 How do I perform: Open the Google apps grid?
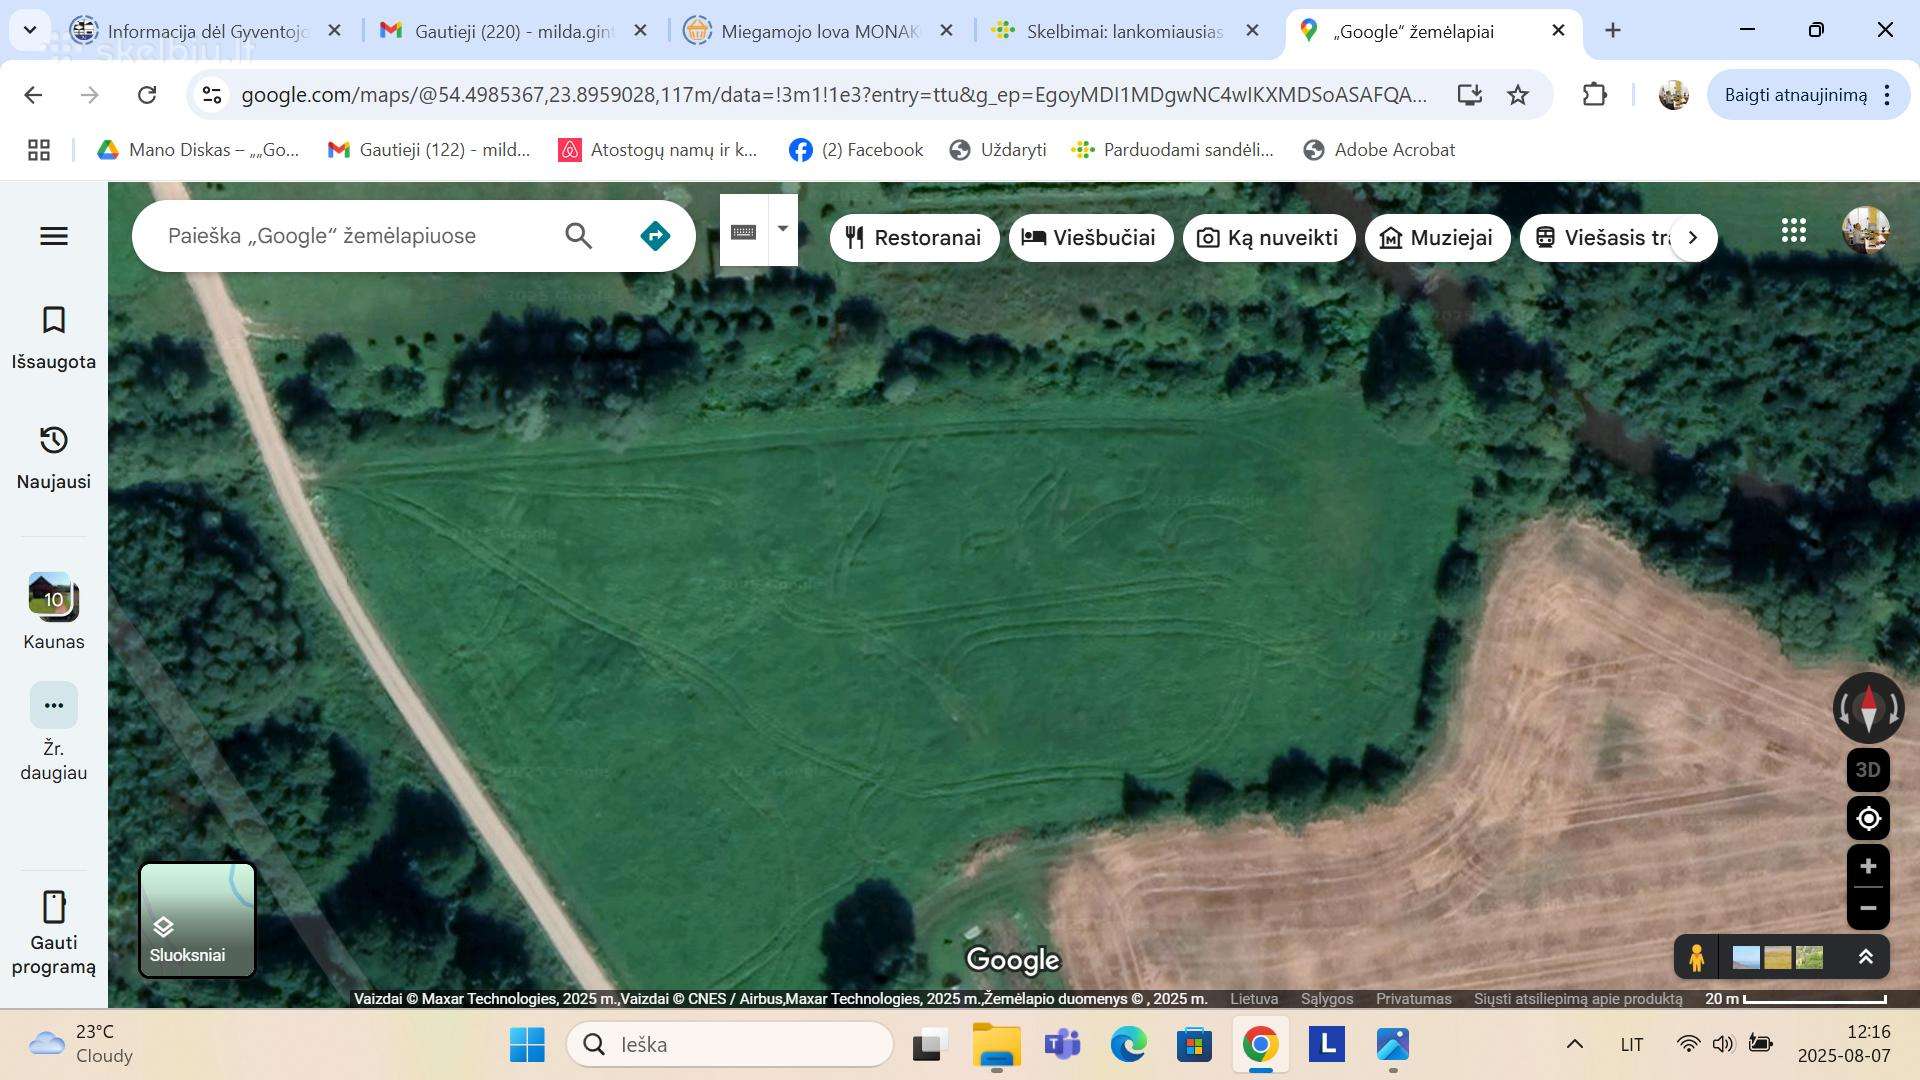pos(1794,231)
